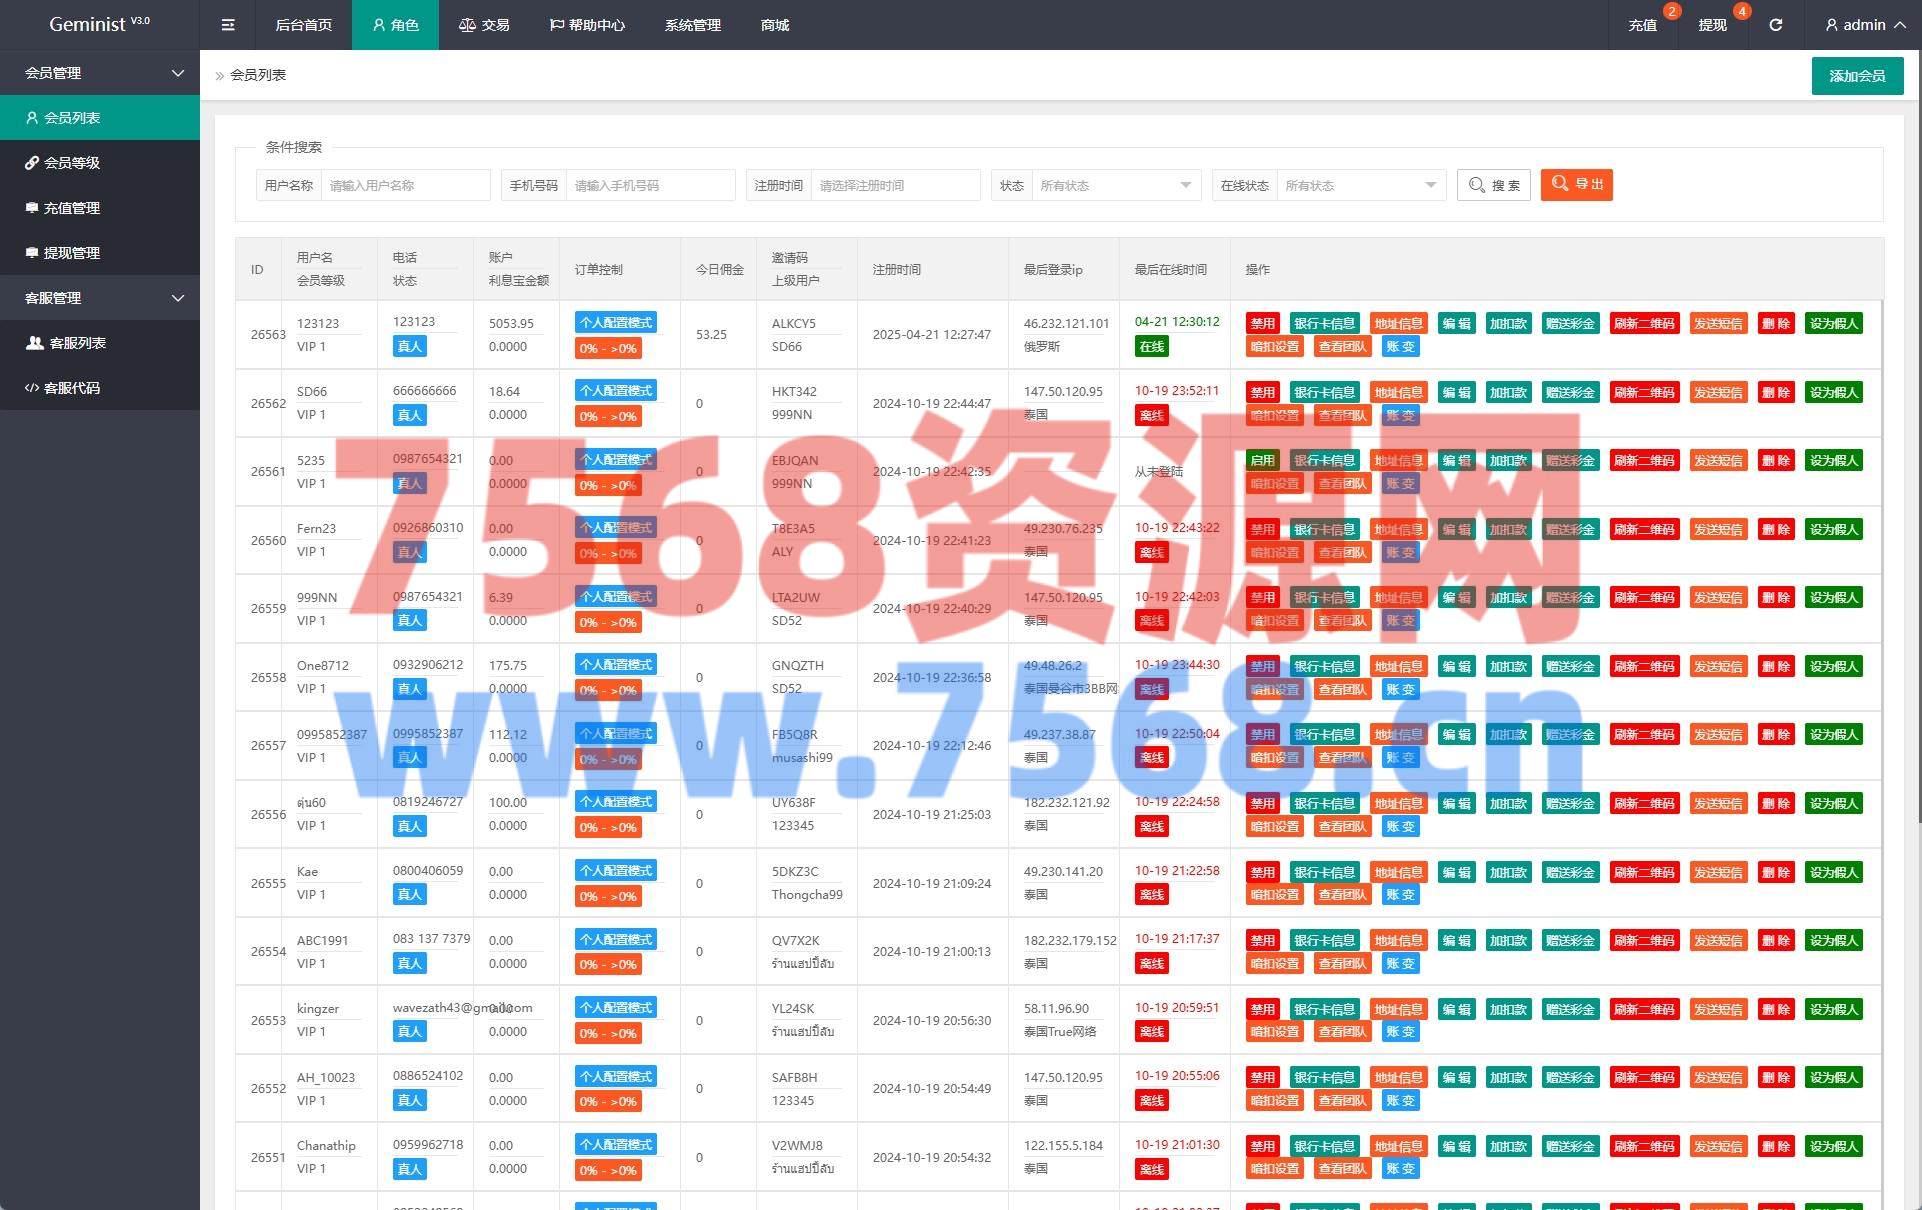Open 会员等级 in the sidebar
The height and width of the screenshot is (1210, 1922).
tap(72, 163)
